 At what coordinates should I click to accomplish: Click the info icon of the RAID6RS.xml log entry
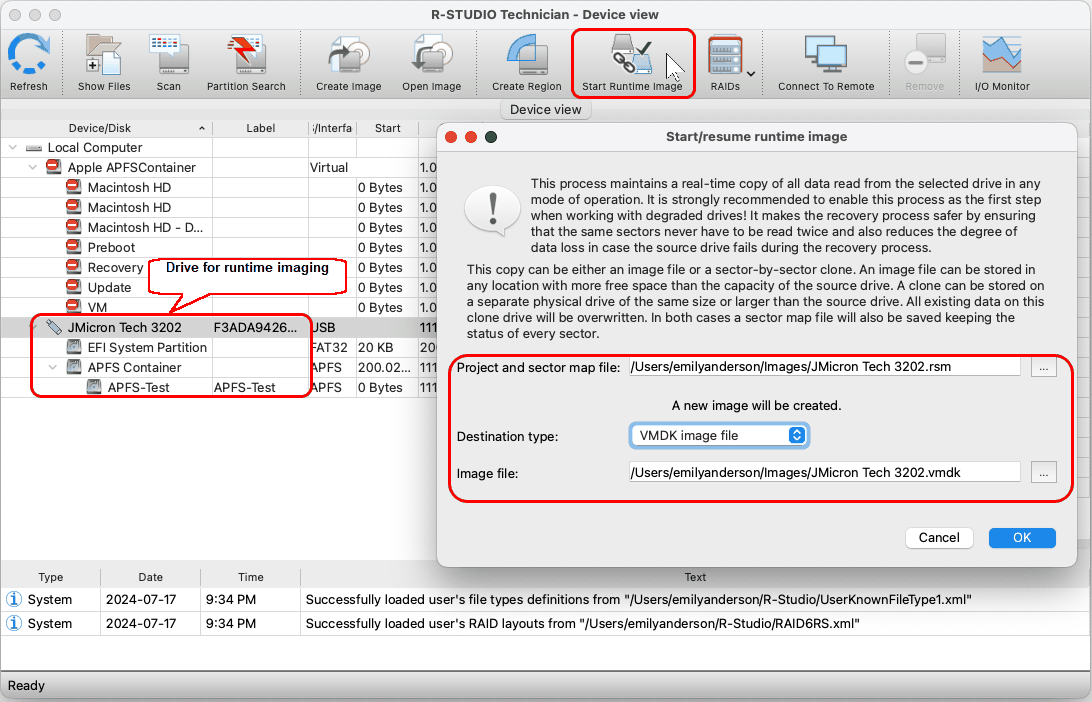(14, 623)
